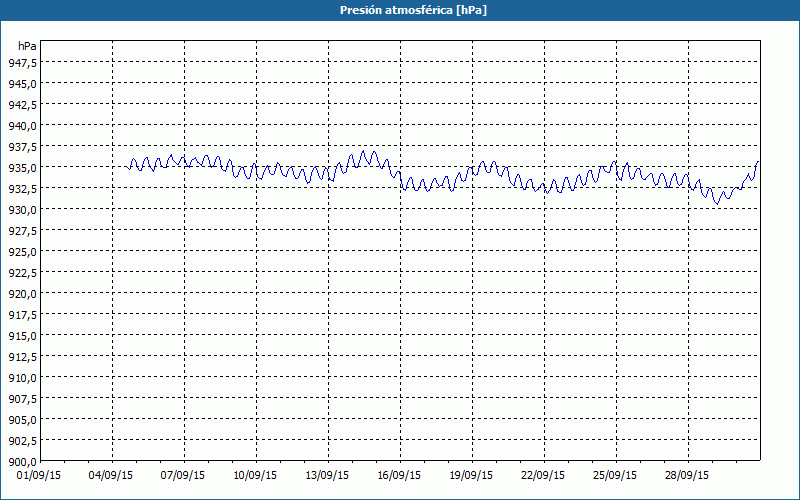Click the 922,5 y-axis label
The image size is (800, 500).
coord(22,273)
